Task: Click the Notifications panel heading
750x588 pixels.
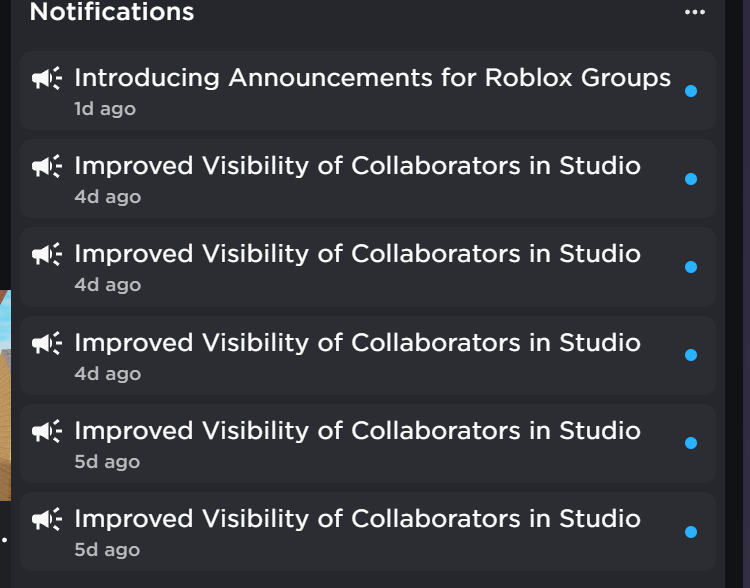Action: [x=112, y=12]
